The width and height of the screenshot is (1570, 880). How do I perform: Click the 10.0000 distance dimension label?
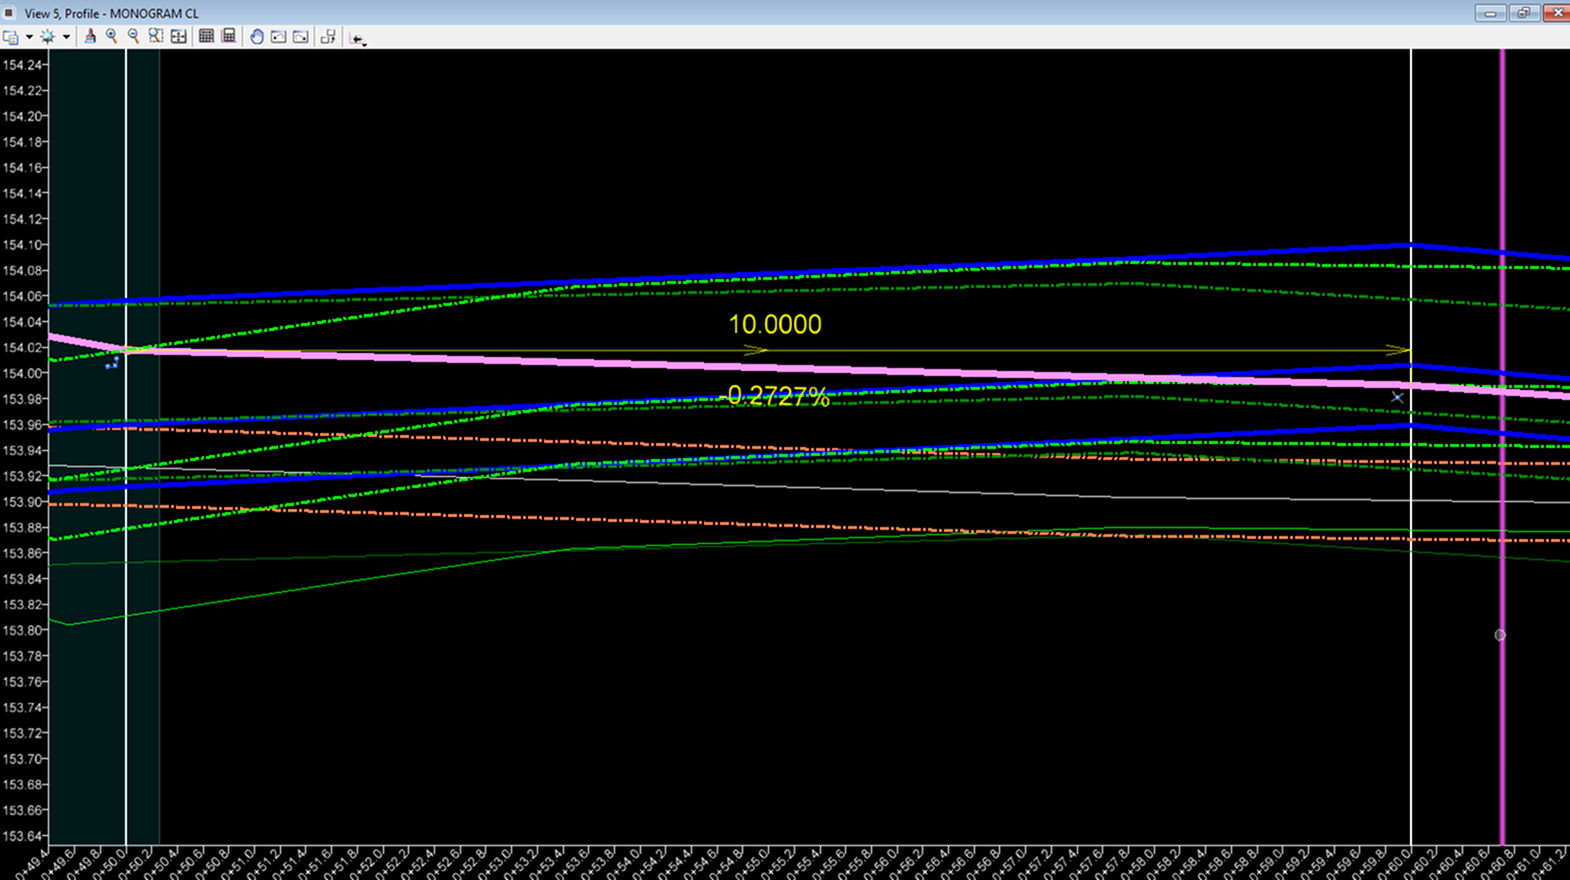click(x=775, y=325)
